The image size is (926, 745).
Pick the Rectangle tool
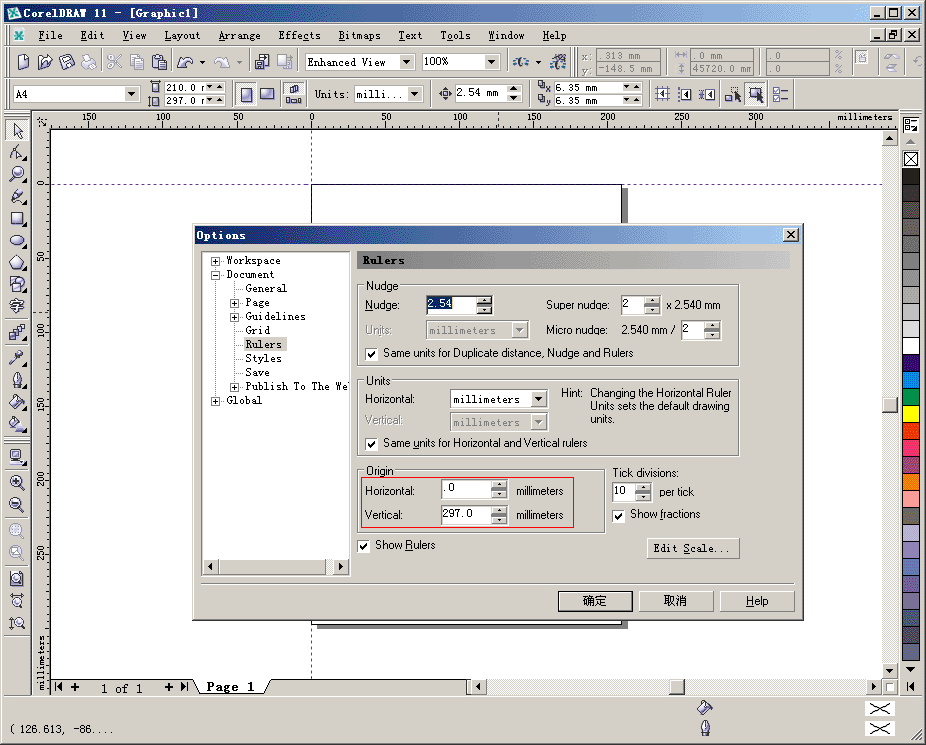coord(18,218)
